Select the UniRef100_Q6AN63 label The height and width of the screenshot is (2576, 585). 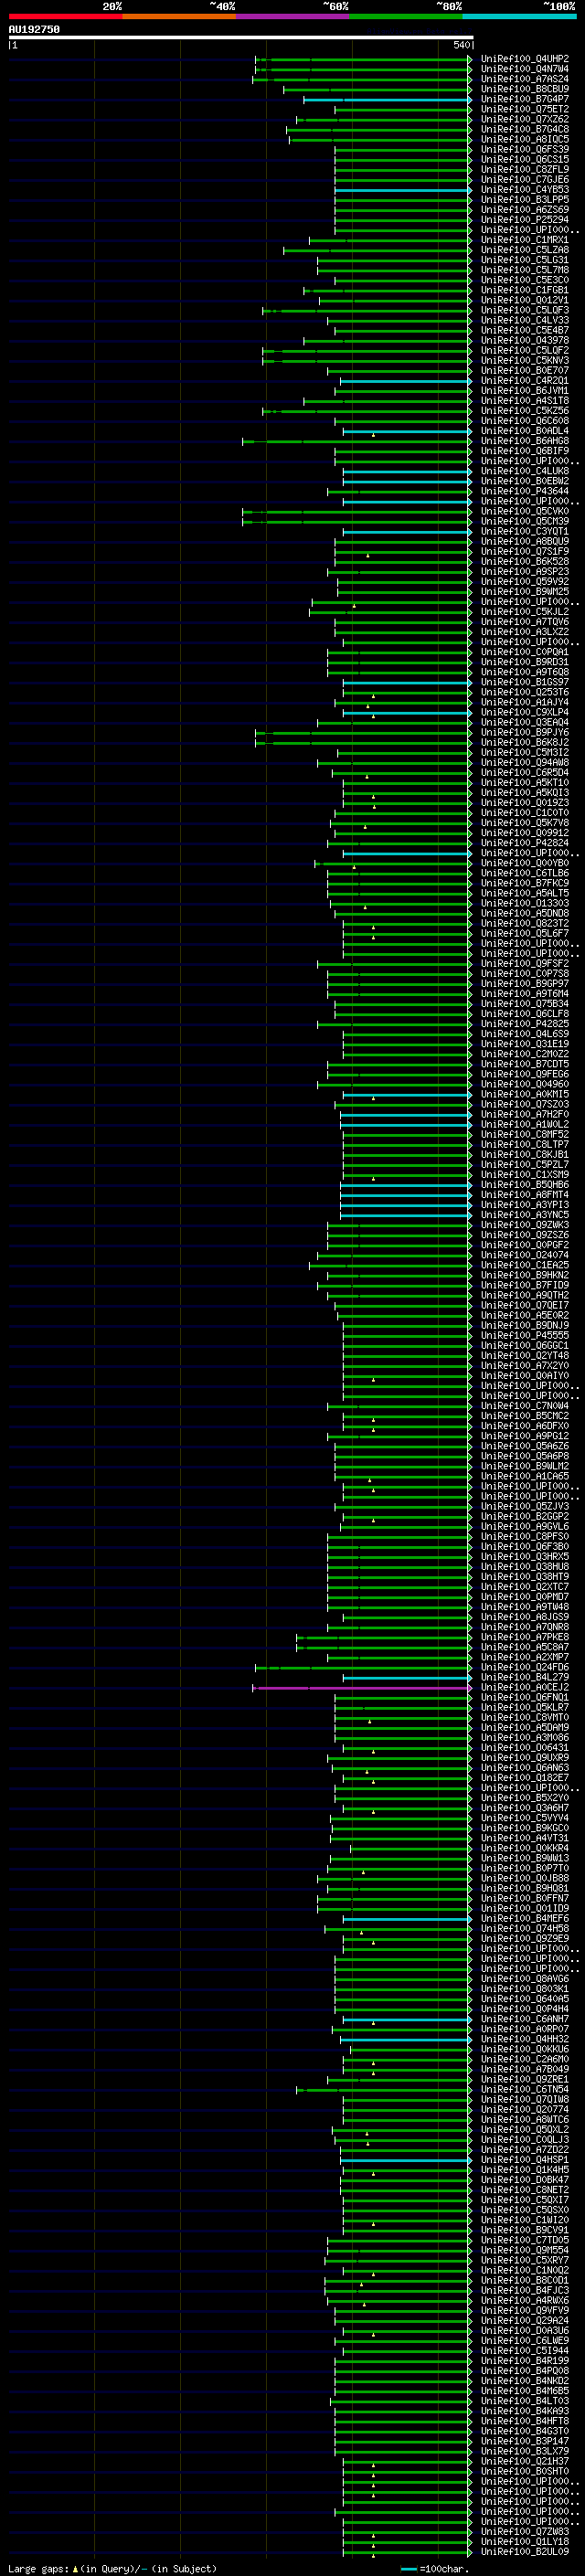pos(525,1767)
